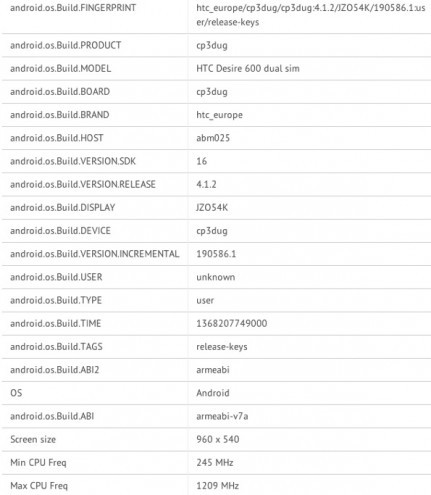Viewport: 431px width, 495px height.
Task: Select the 1209 MHz max frequency value
Action: pos(217,486)
